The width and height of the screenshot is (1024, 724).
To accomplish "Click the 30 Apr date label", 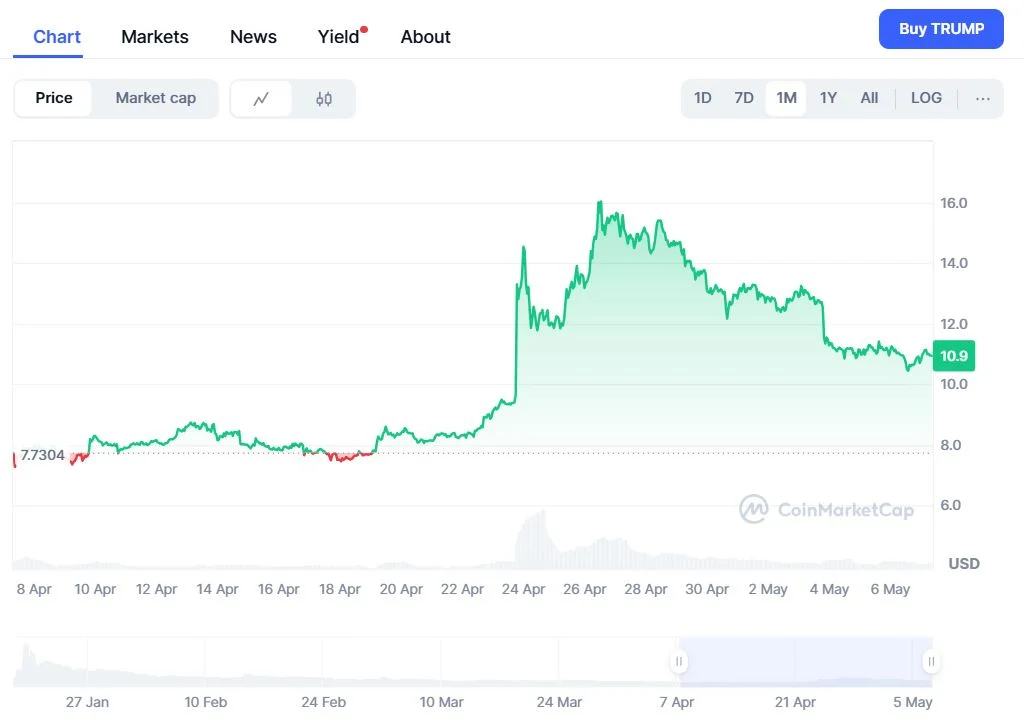I will (x=707, y=589).
